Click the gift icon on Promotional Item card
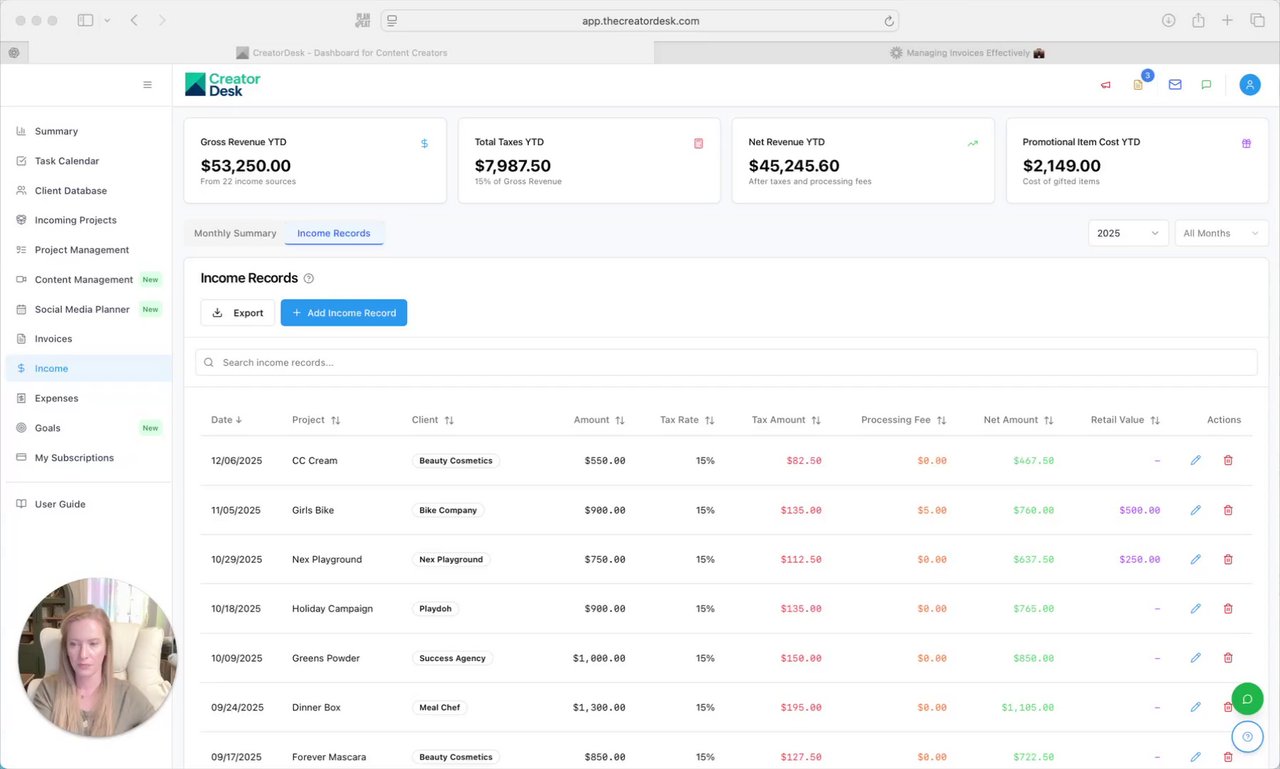Screen dimensions: 1280x769 pos(1246,144)
